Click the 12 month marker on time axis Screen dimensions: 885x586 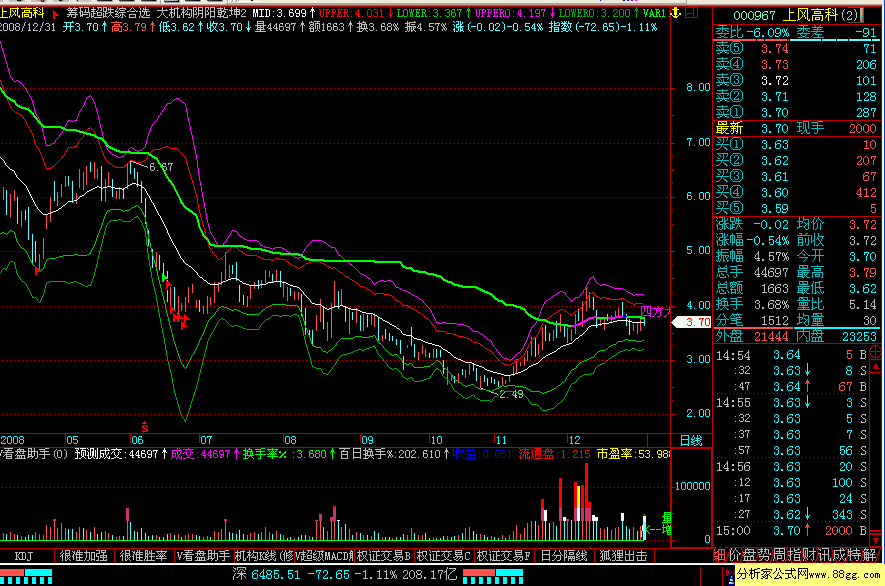574,440
